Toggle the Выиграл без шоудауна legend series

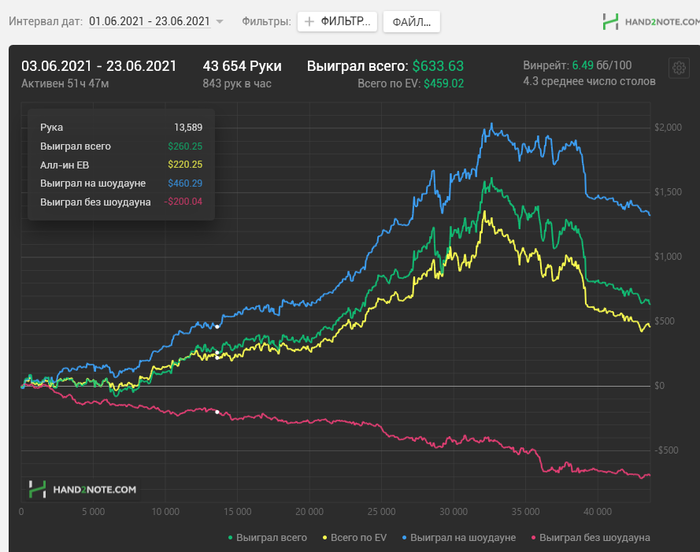pos(590,538)
